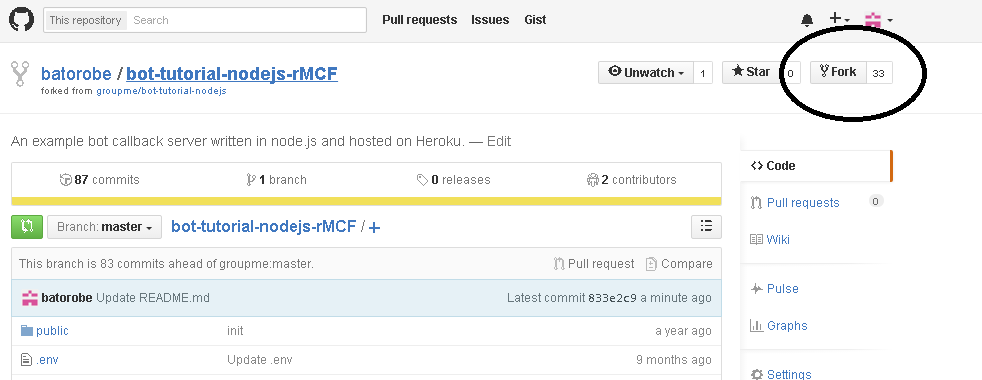Open the plus create-new dropdown
The height and width of the screenshot is (380, 982).
[x=839, y=19]
